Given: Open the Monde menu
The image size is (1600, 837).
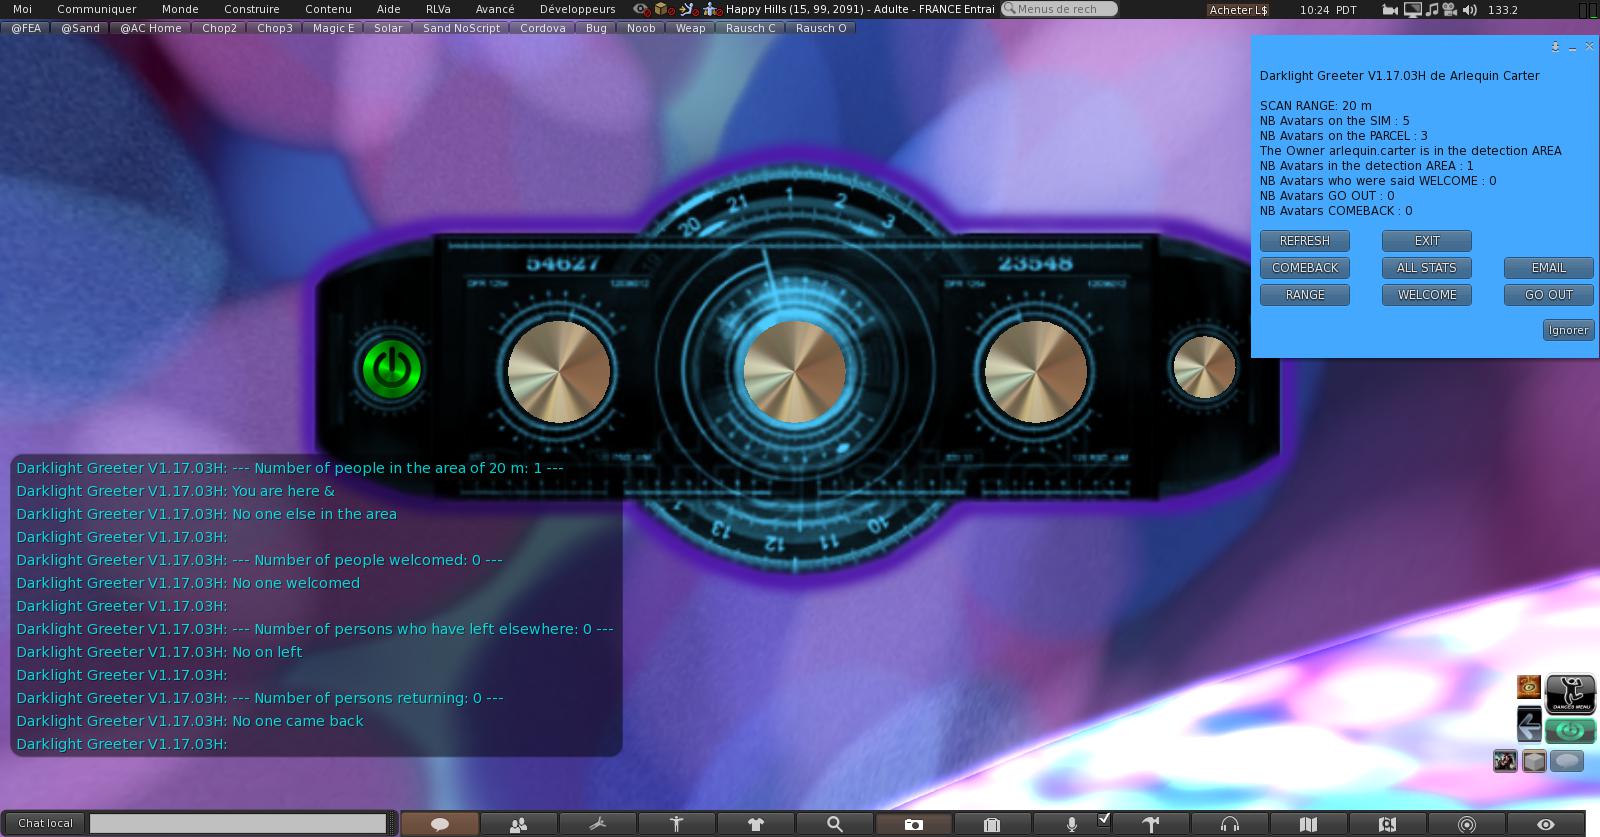Looking at the screenshot, I should click(x=180, y=9).
